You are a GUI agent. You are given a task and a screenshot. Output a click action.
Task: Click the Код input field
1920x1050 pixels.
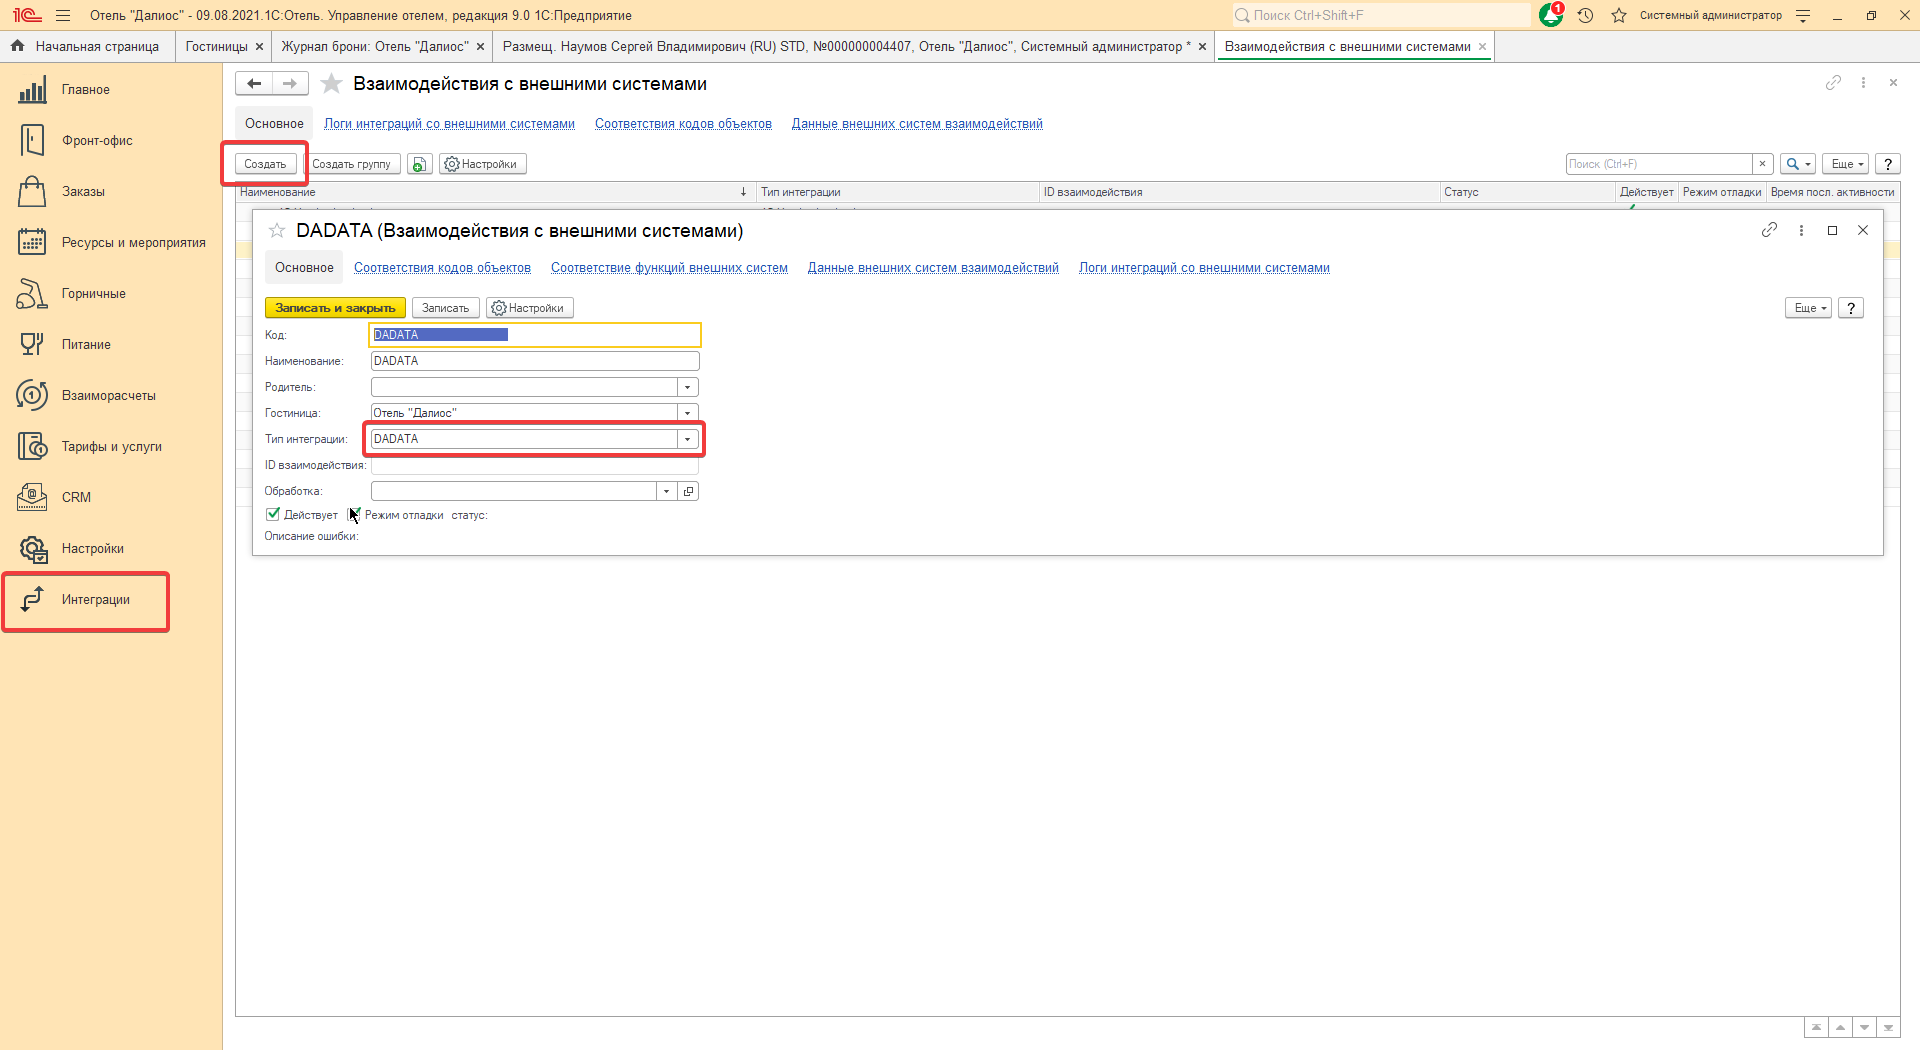pos(535,335)
